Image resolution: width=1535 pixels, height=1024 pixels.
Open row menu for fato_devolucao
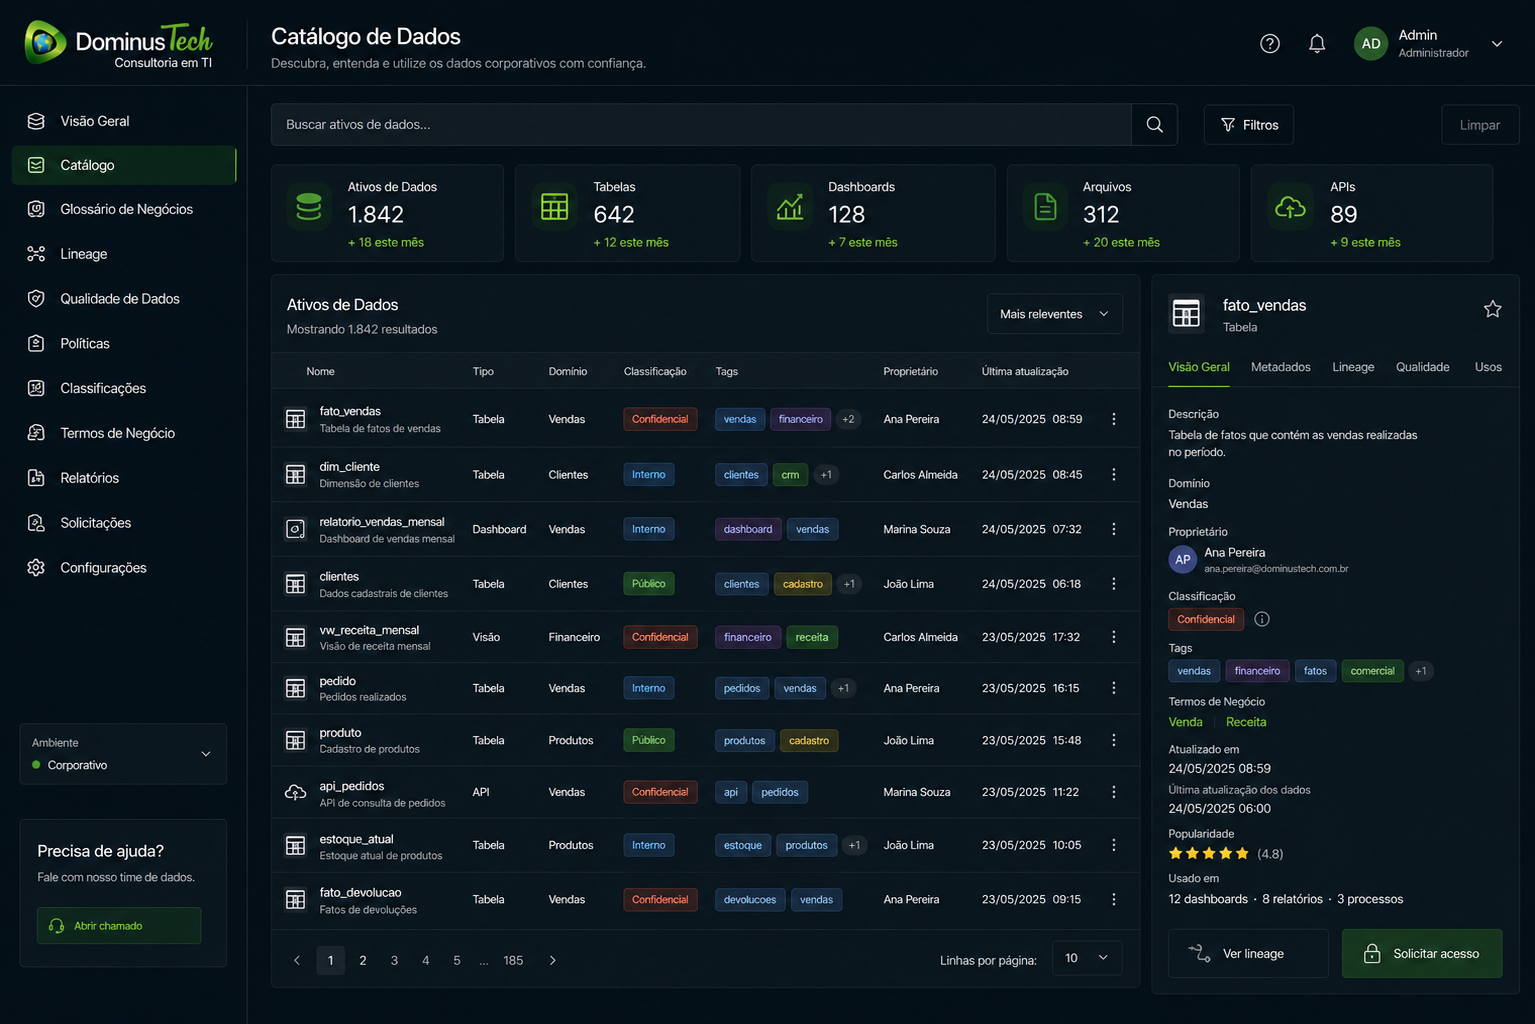[x=1114, y=899]
